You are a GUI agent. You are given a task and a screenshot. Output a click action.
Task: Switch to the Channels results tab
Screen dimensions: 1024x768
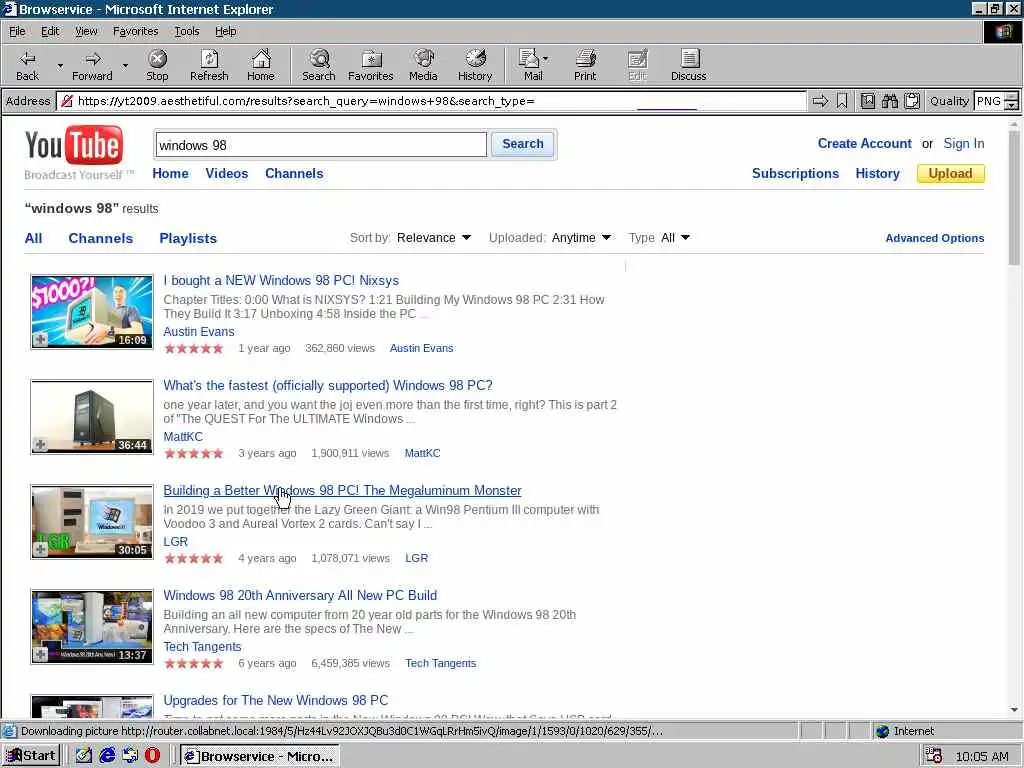click(x=101, y=238)
